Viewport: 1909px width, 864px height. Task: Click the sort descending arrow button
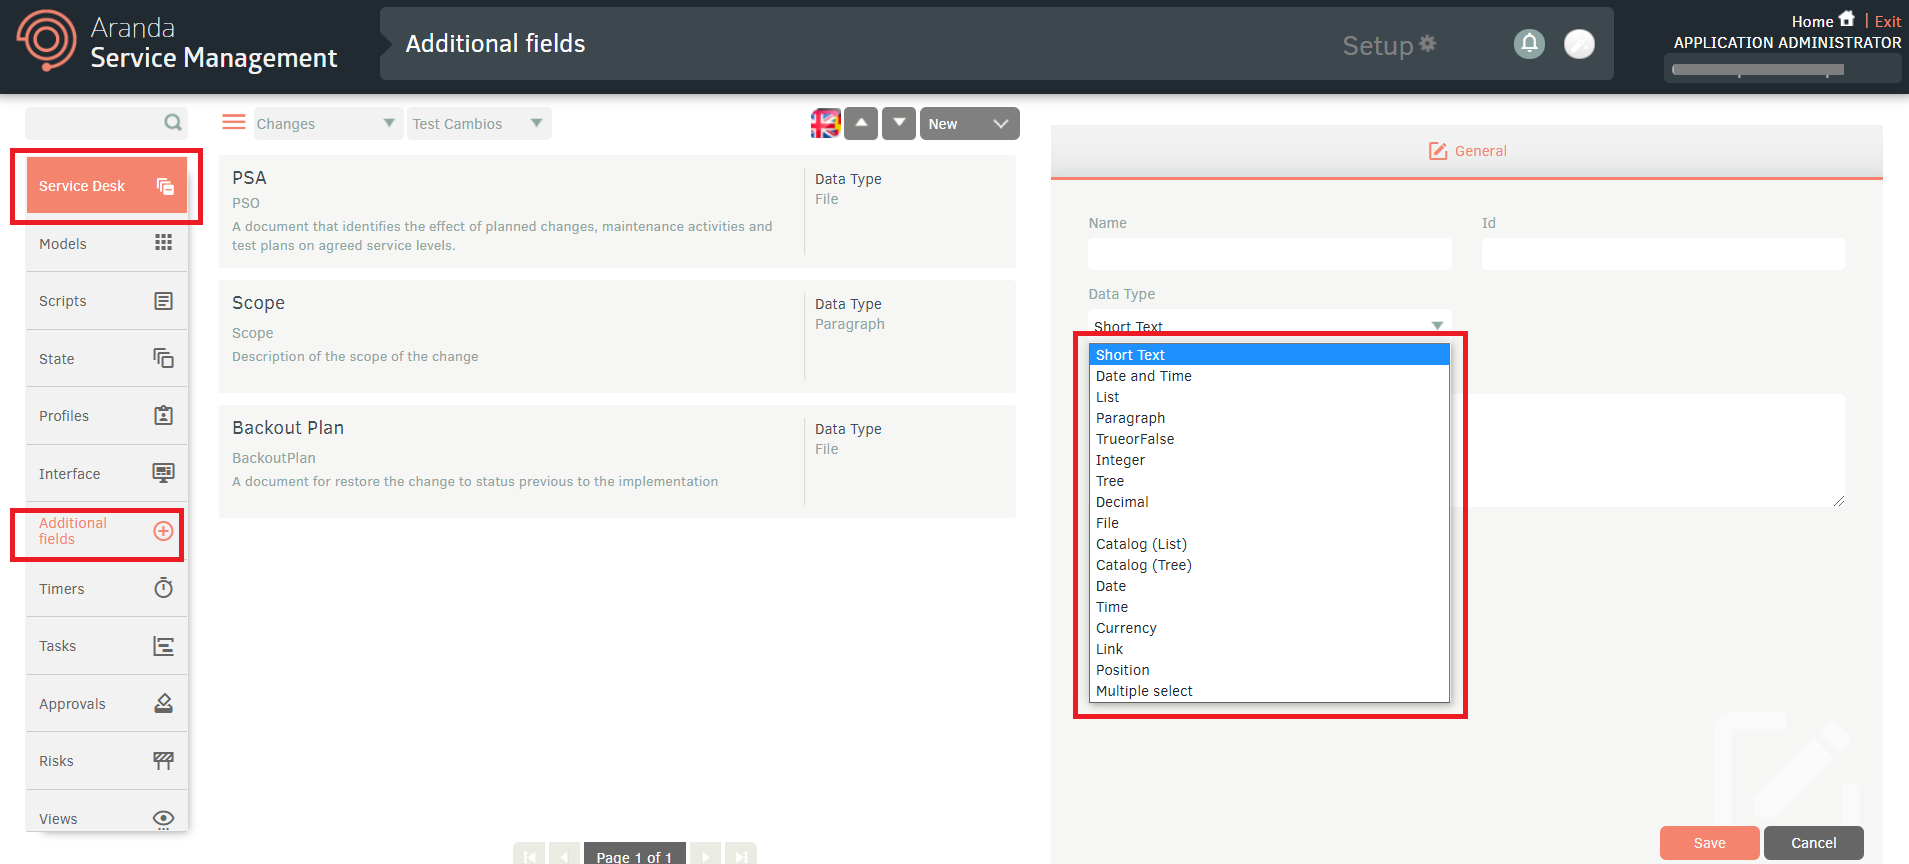899,123
